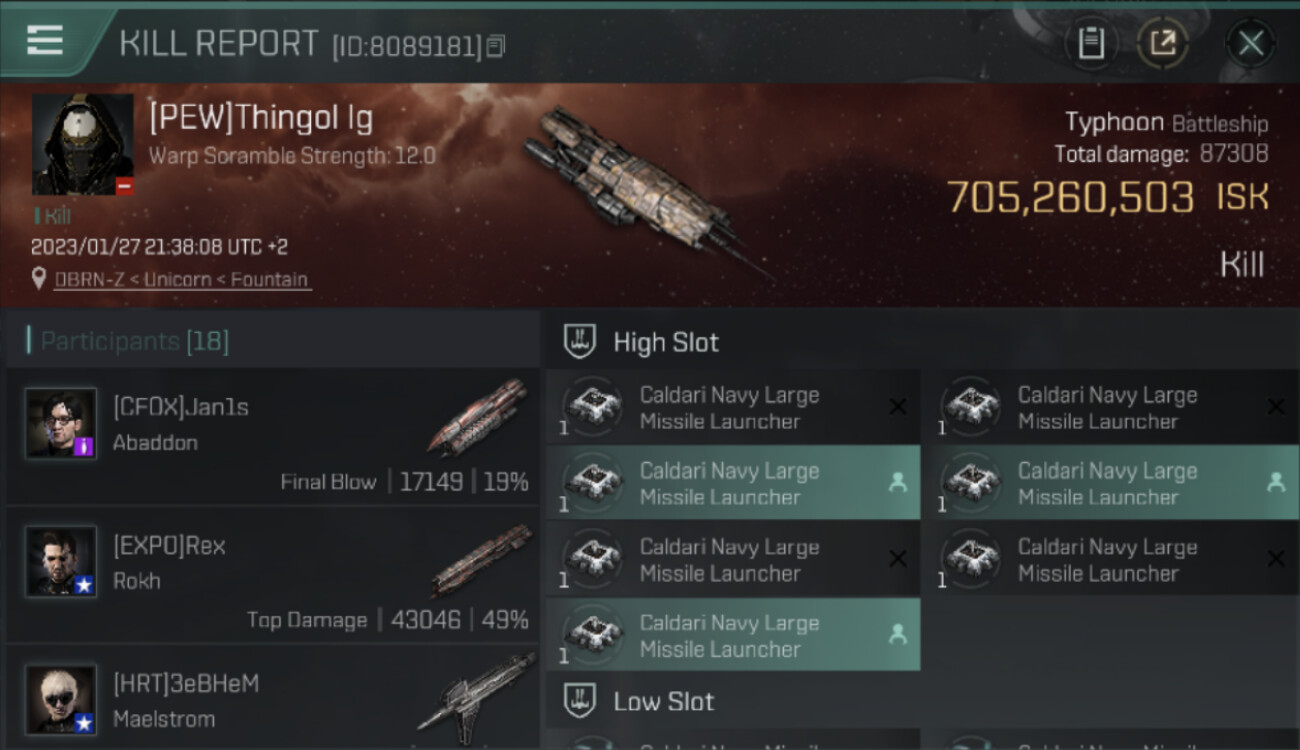Image resolution: width=1300 pixels, height=750 pixels.
Task: Share kill report via export icon
Action: pyautogui.click(x=1162, y=43)
